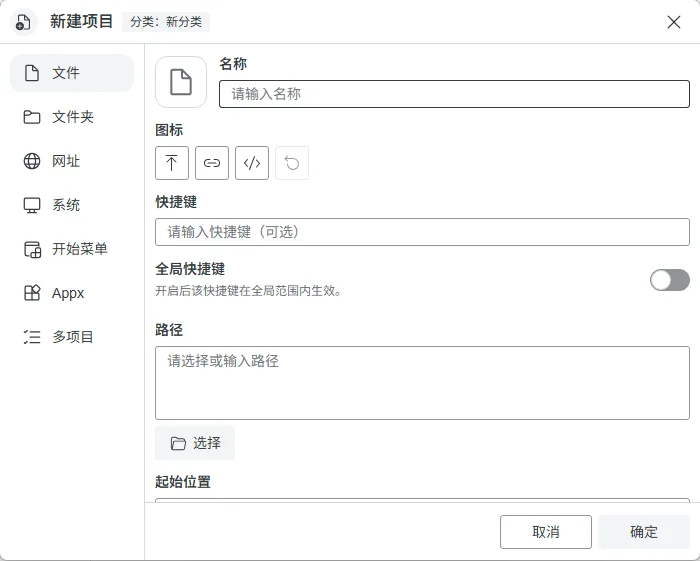Select the 开始菜单 item type
Viewport: 700px width, 561px height.
(x=72, y=249)
